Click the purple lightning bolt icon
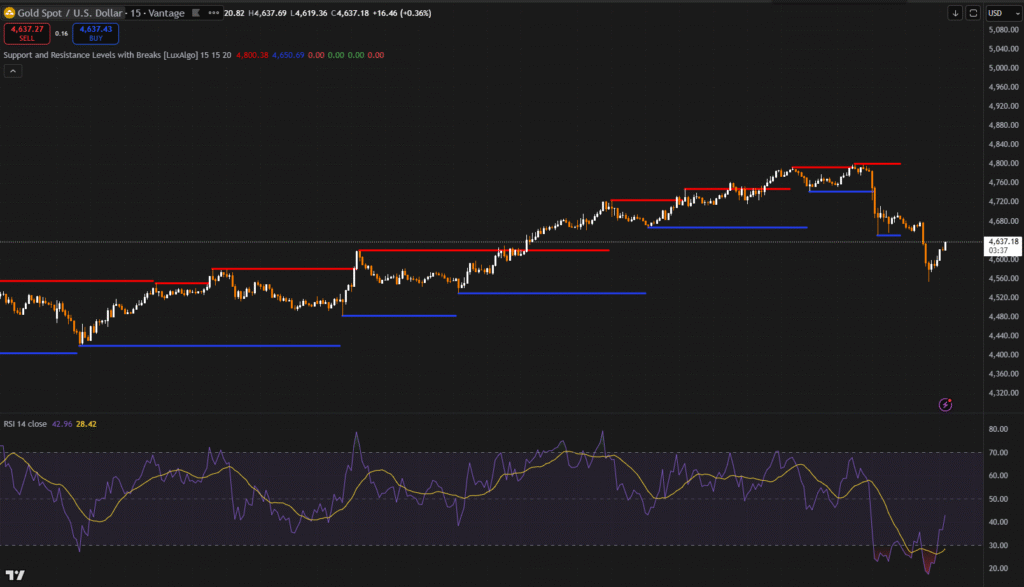The width and height of the screenshot is (1024, 587). click(945, 405)
